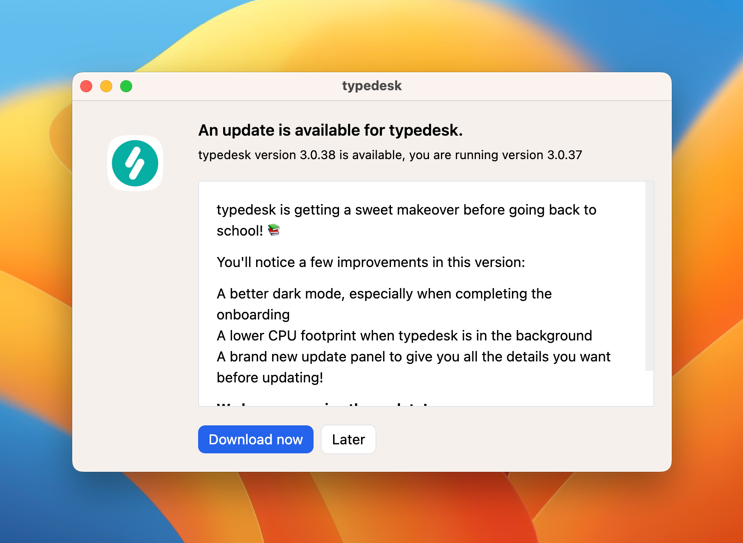
Task: Click the books emoji after 'school!'
Action: pyautogui.click(x=274, y=230)
